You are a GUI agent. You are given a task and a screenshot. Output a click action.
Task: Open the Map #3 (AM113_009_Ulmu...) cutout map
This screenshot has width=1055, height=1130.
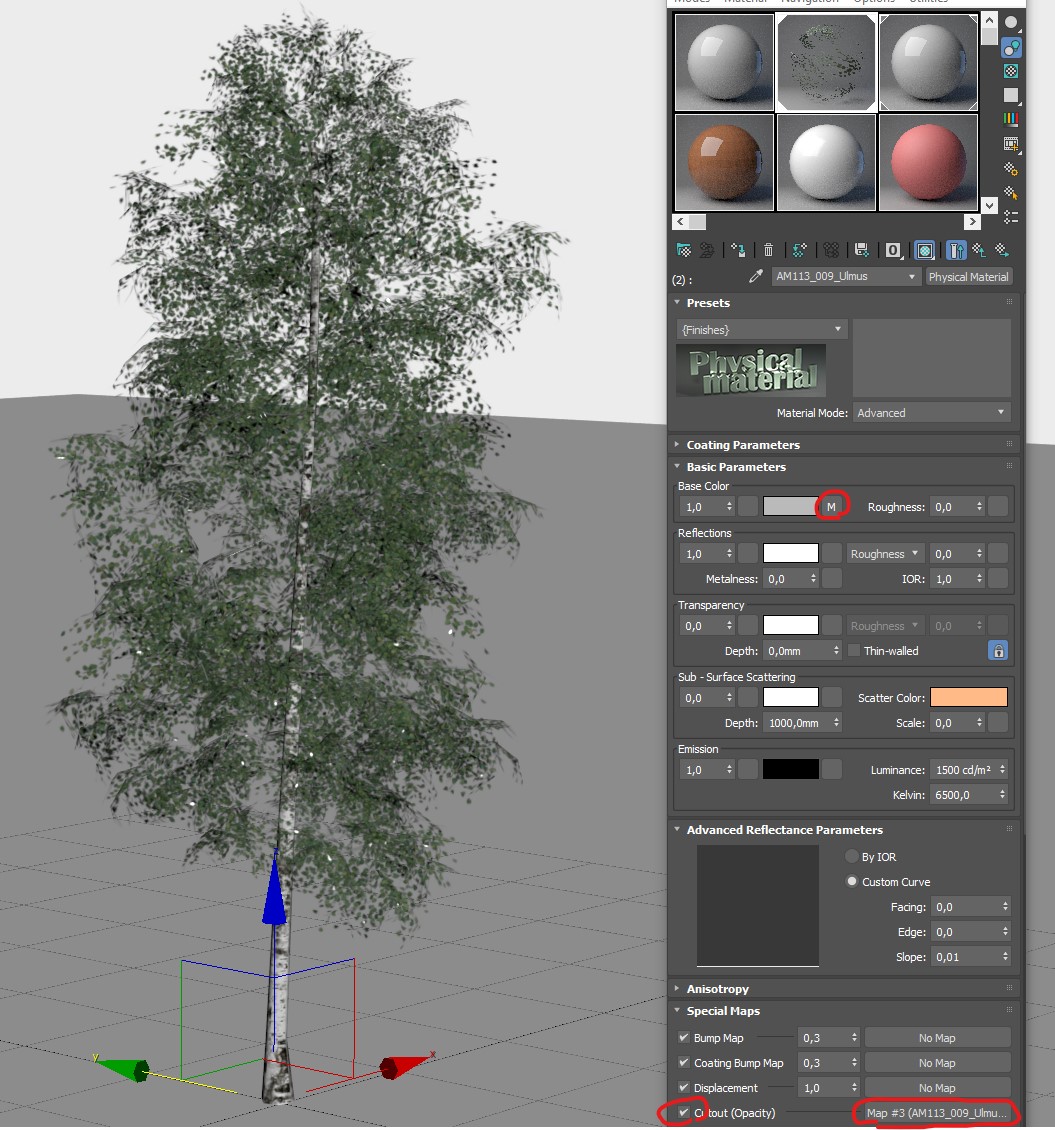(x=937, y=1113)
